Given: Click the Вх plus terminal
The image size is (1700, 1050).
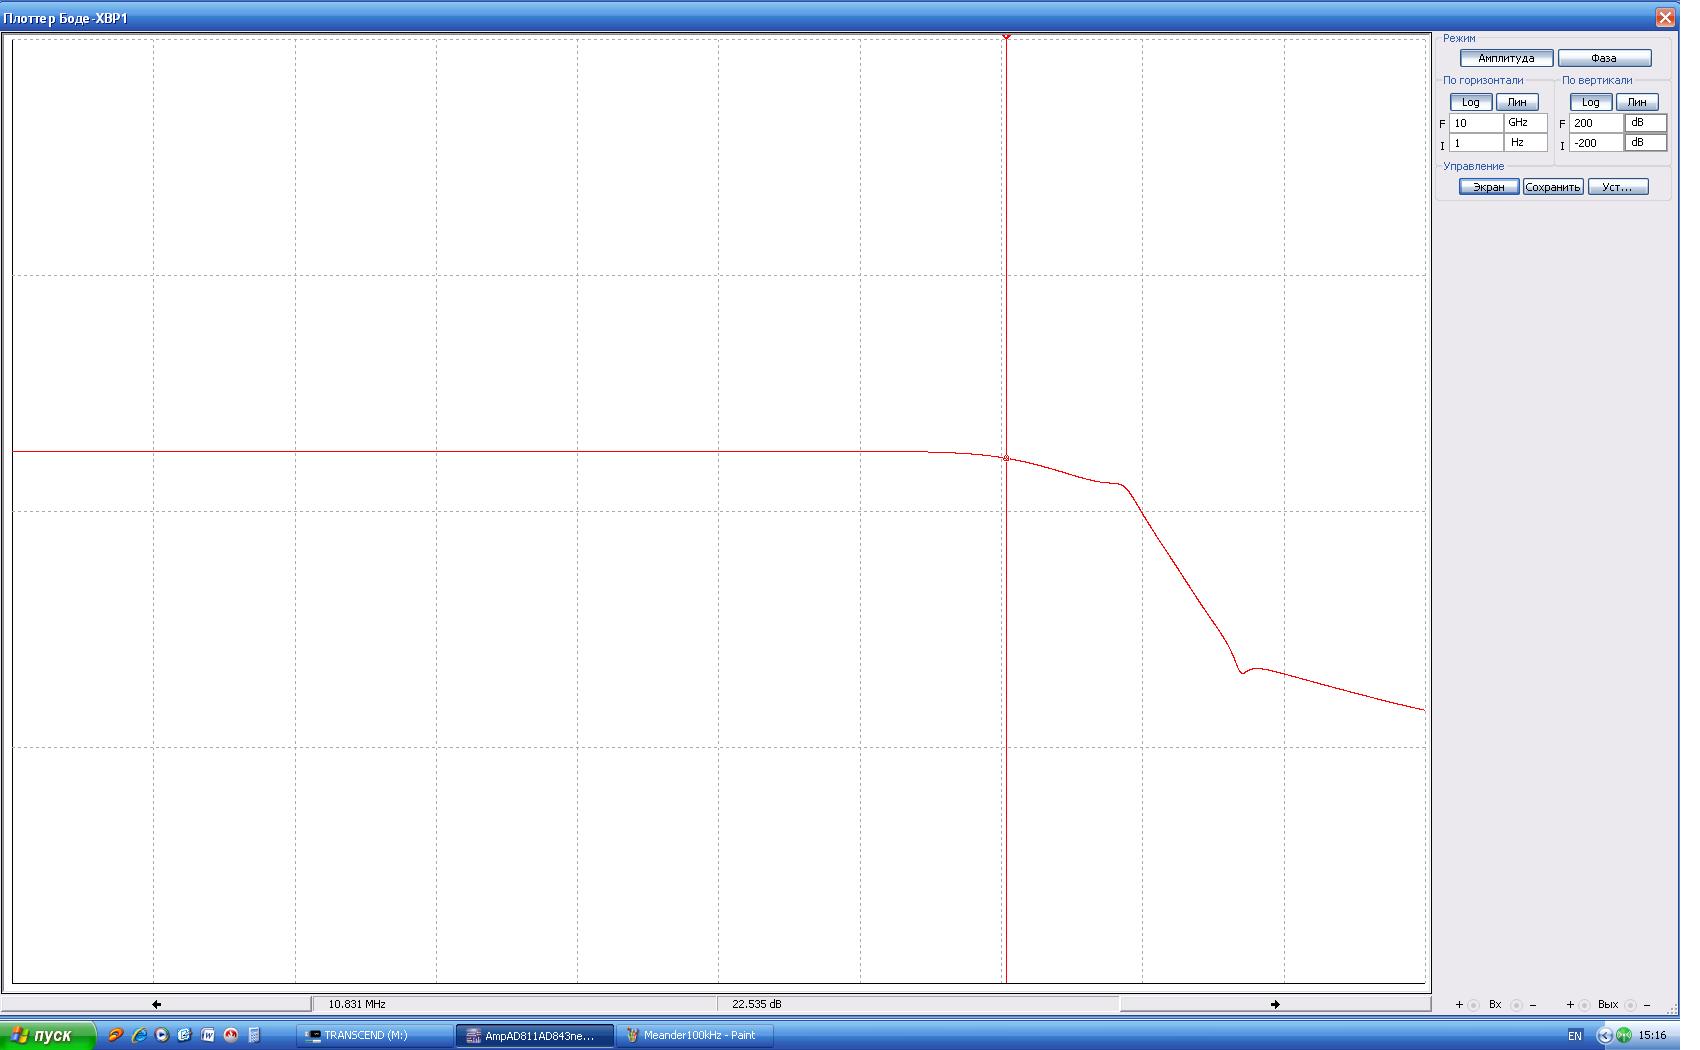Looking at the screenshot, I should (x=1473, y=1005).
